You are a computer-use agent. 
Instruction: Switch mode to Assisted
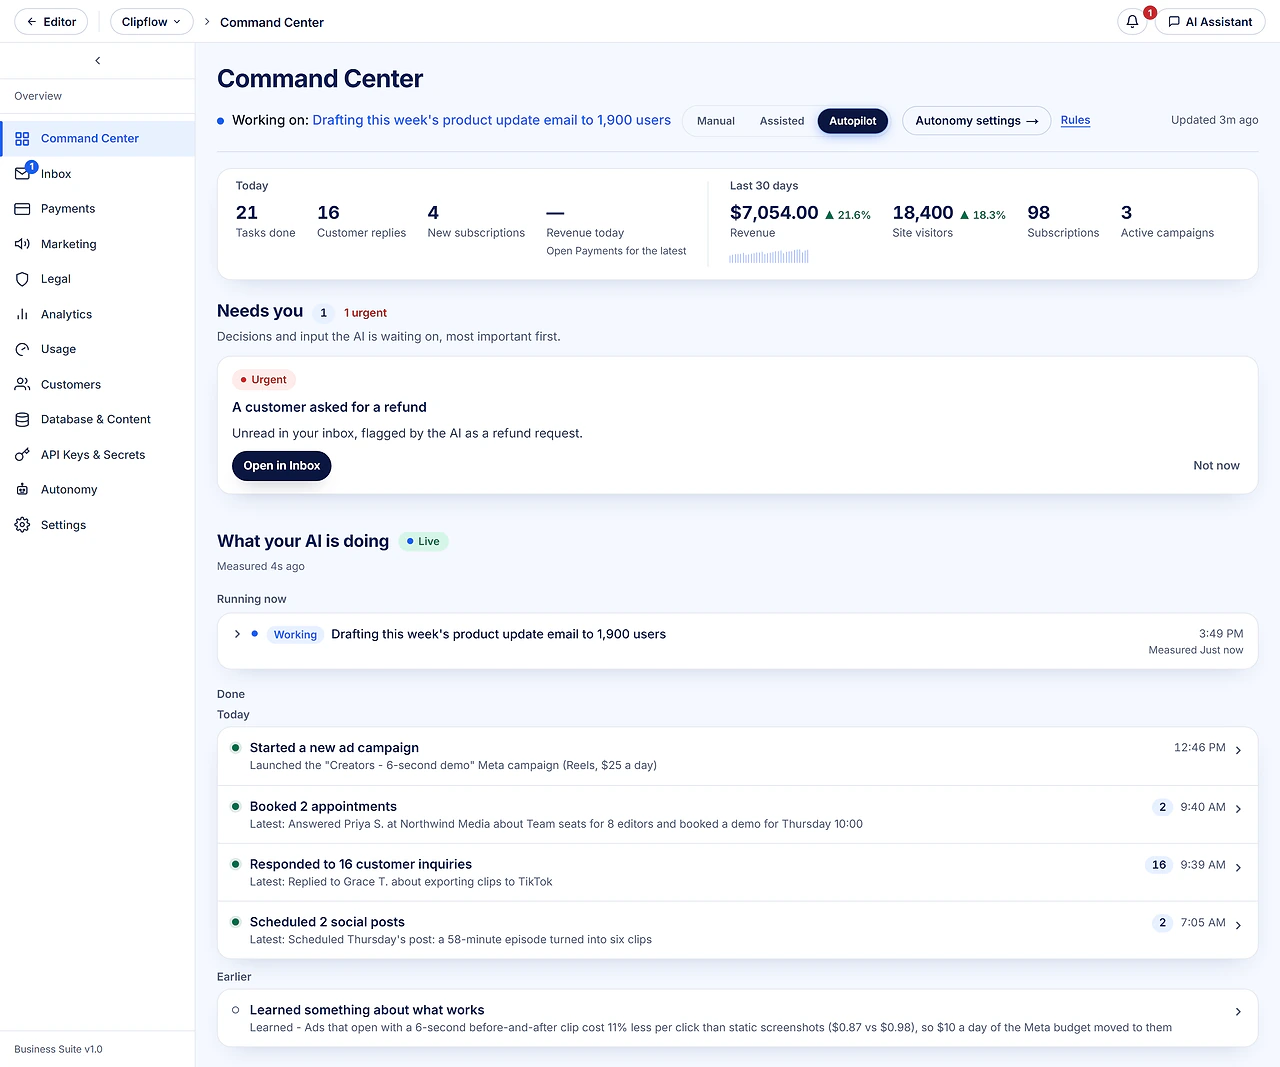coord(782,121)
